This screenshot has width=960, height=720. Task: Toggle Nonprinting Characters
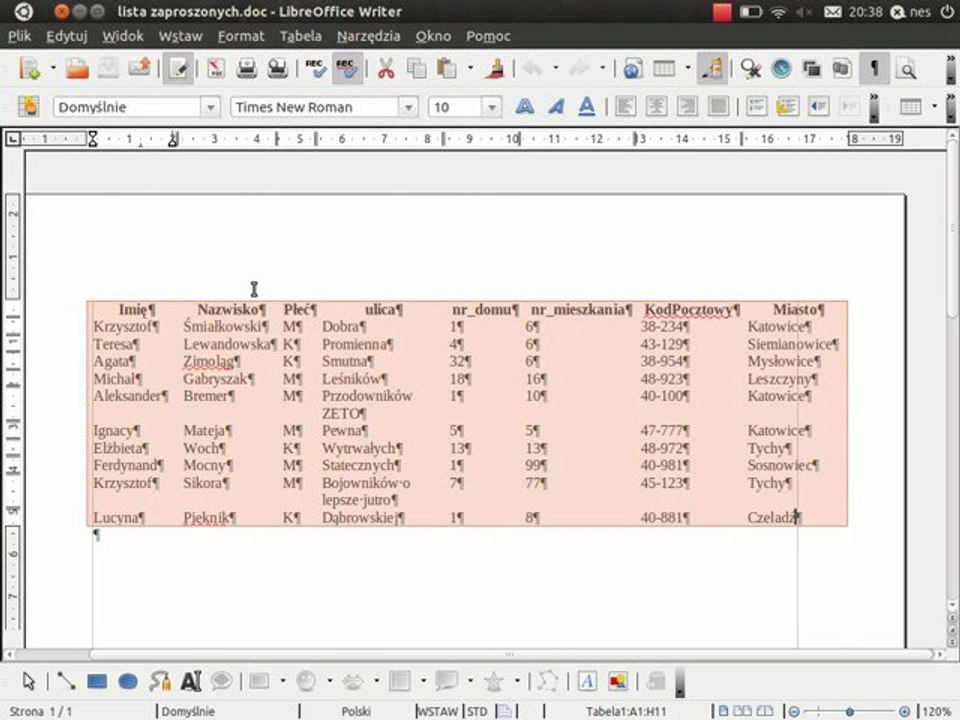click(x=874, y=68)
